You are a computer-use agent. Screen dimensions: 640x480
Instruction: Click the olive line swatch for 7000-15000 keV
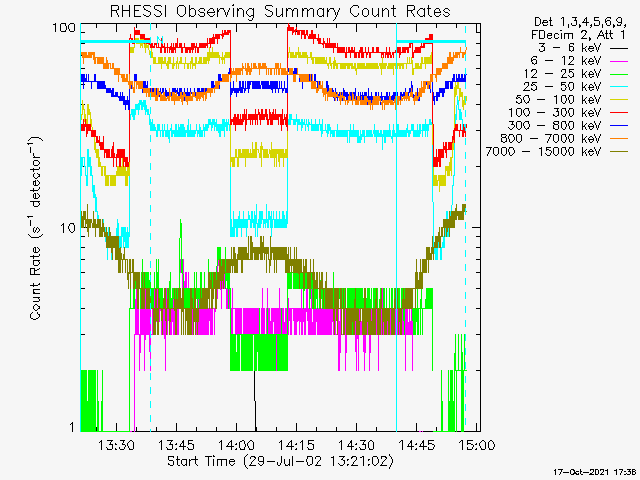pyautogui.click(x=619, y=152)
